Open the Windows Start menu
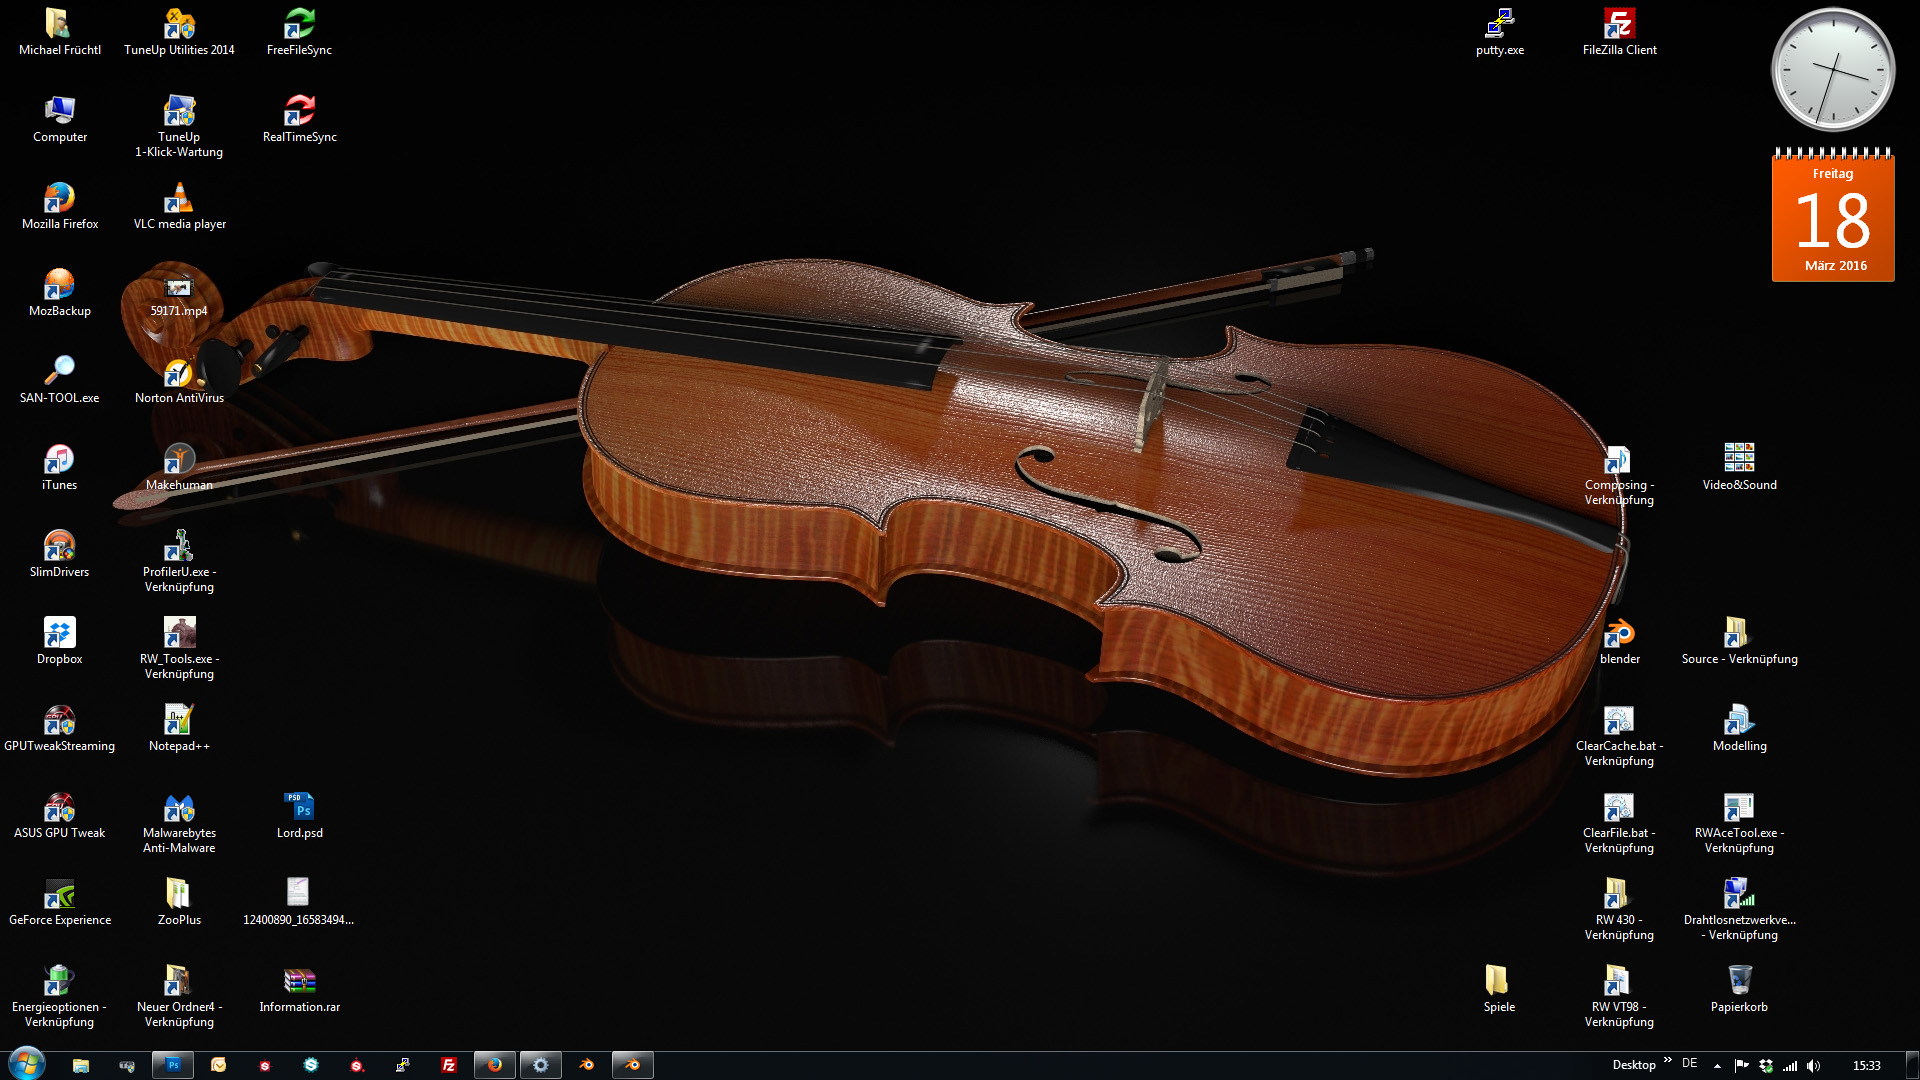The width and height of the screenshot is (1920, 1080). pyautogui.click(x=27, y=1064)
